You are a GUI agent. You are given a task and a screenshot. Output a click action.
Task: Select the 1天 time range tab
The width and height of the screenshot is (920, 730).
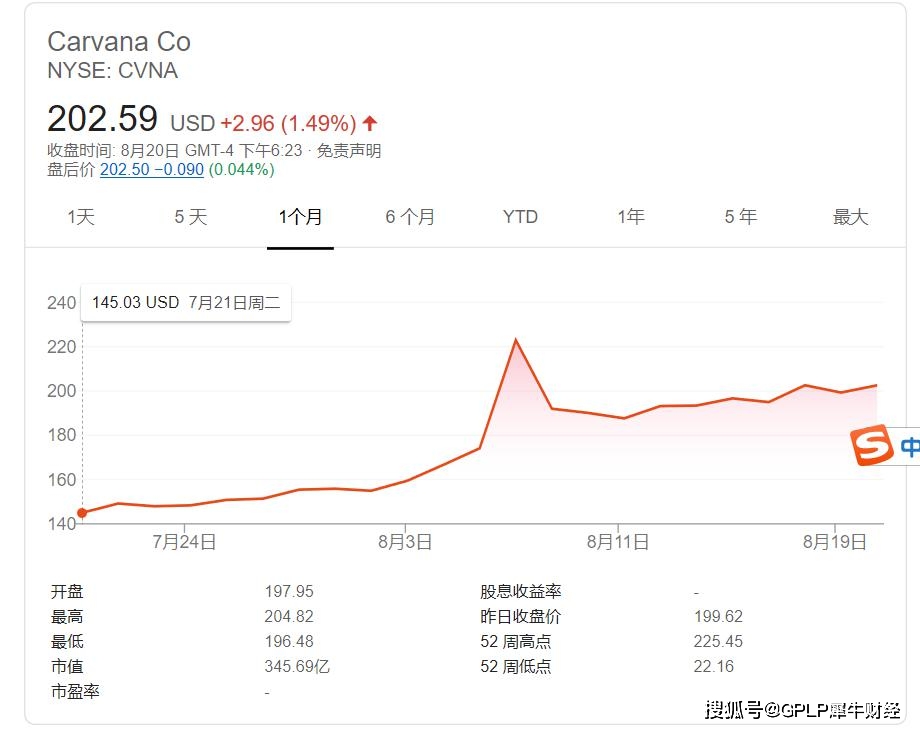[x=80, y=216]
